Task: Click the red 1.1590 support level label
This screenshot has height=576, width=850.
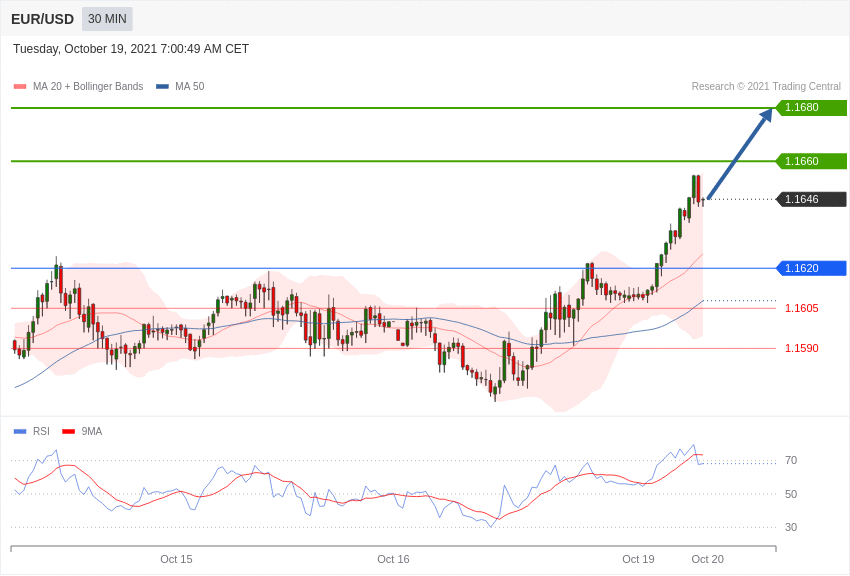Action: (x=802, y=348)
